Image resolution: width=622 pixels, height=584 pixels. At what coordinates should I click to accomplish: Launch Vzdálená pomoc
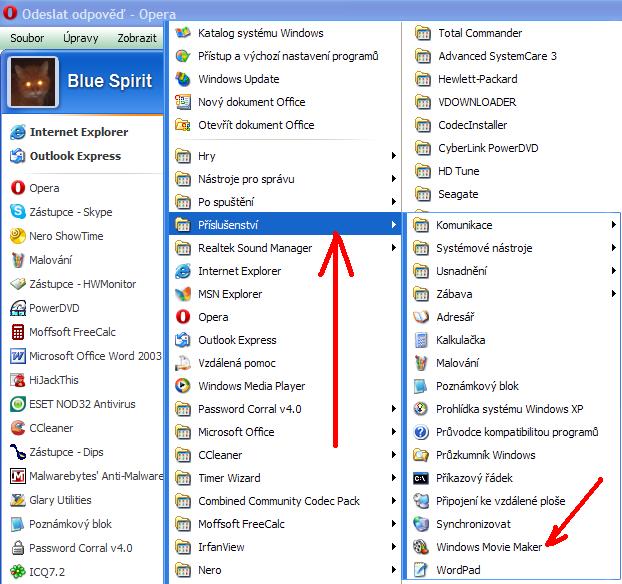285,363
